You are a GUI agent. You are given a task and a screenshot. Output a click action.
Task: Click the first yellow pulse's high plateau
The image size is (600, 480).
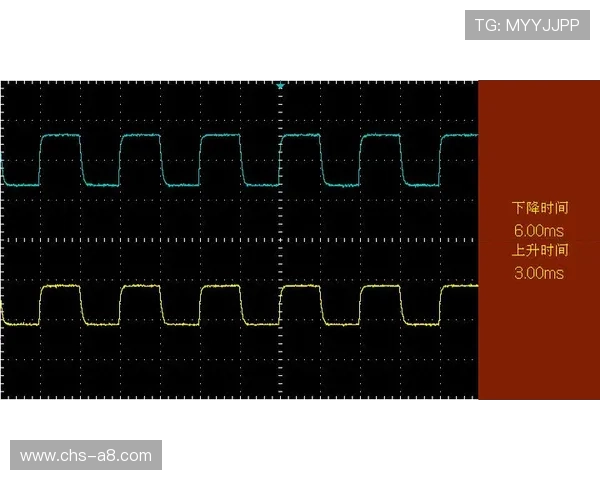[x=59, y=287]
